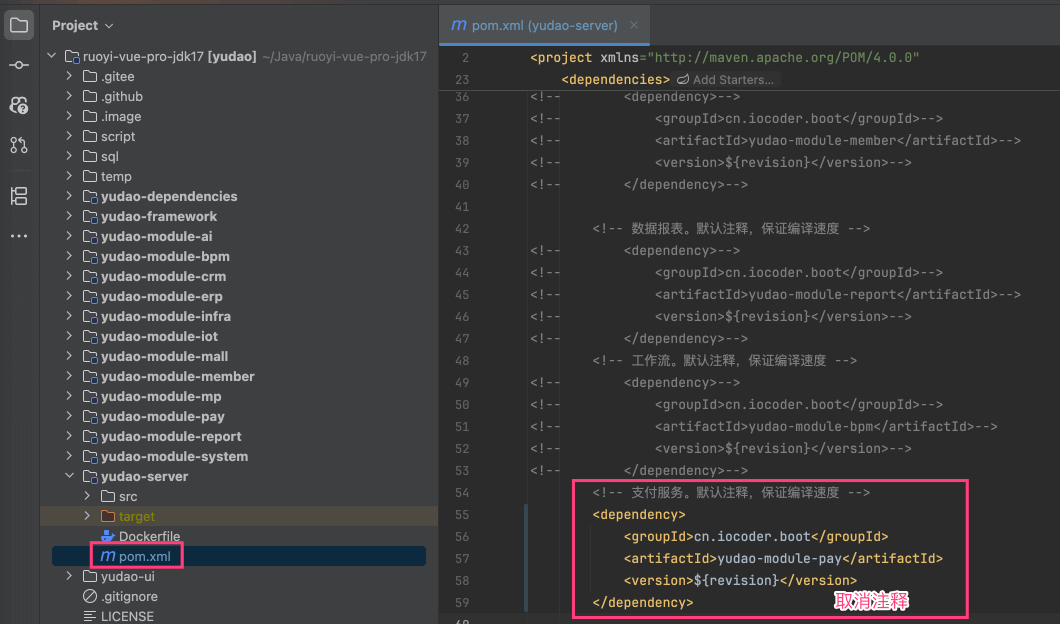Expand the yudao-module-pay module
1060x624 pixels.
point(69,416)
